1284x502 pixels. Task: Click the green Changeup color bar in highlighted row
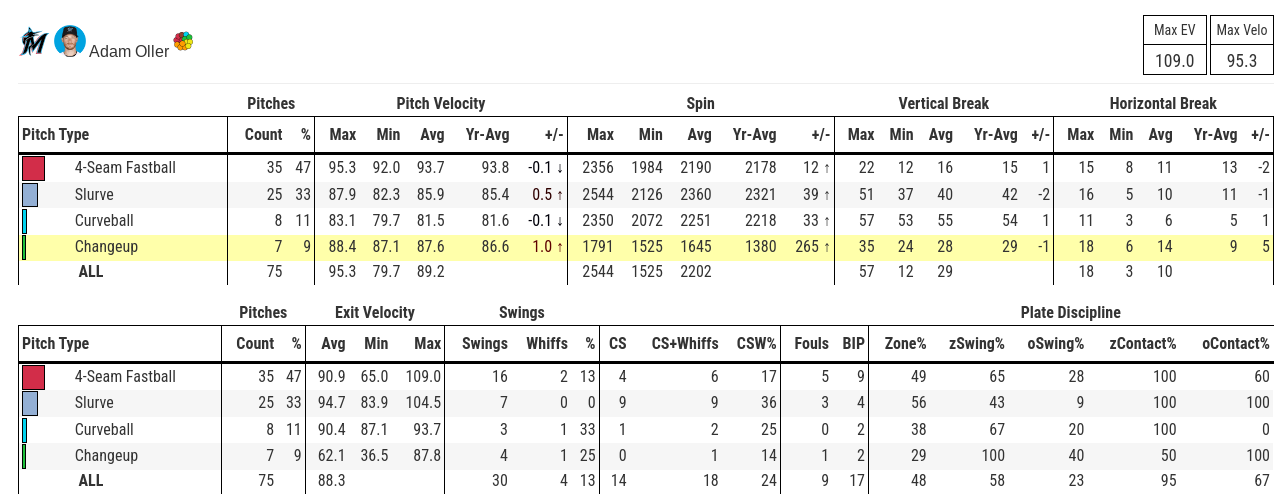(24, 246)
